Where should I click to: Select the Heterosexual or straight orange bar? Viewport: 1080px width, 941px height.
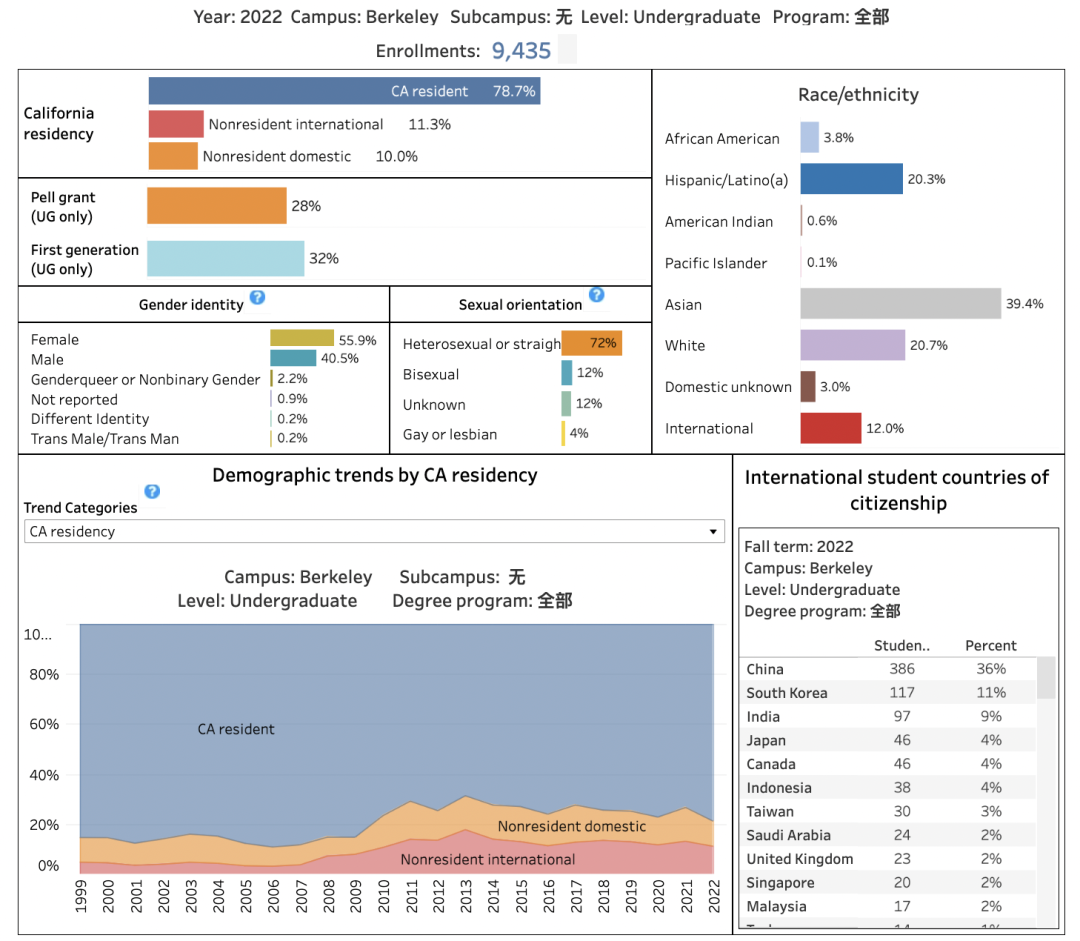pos(591,343)
